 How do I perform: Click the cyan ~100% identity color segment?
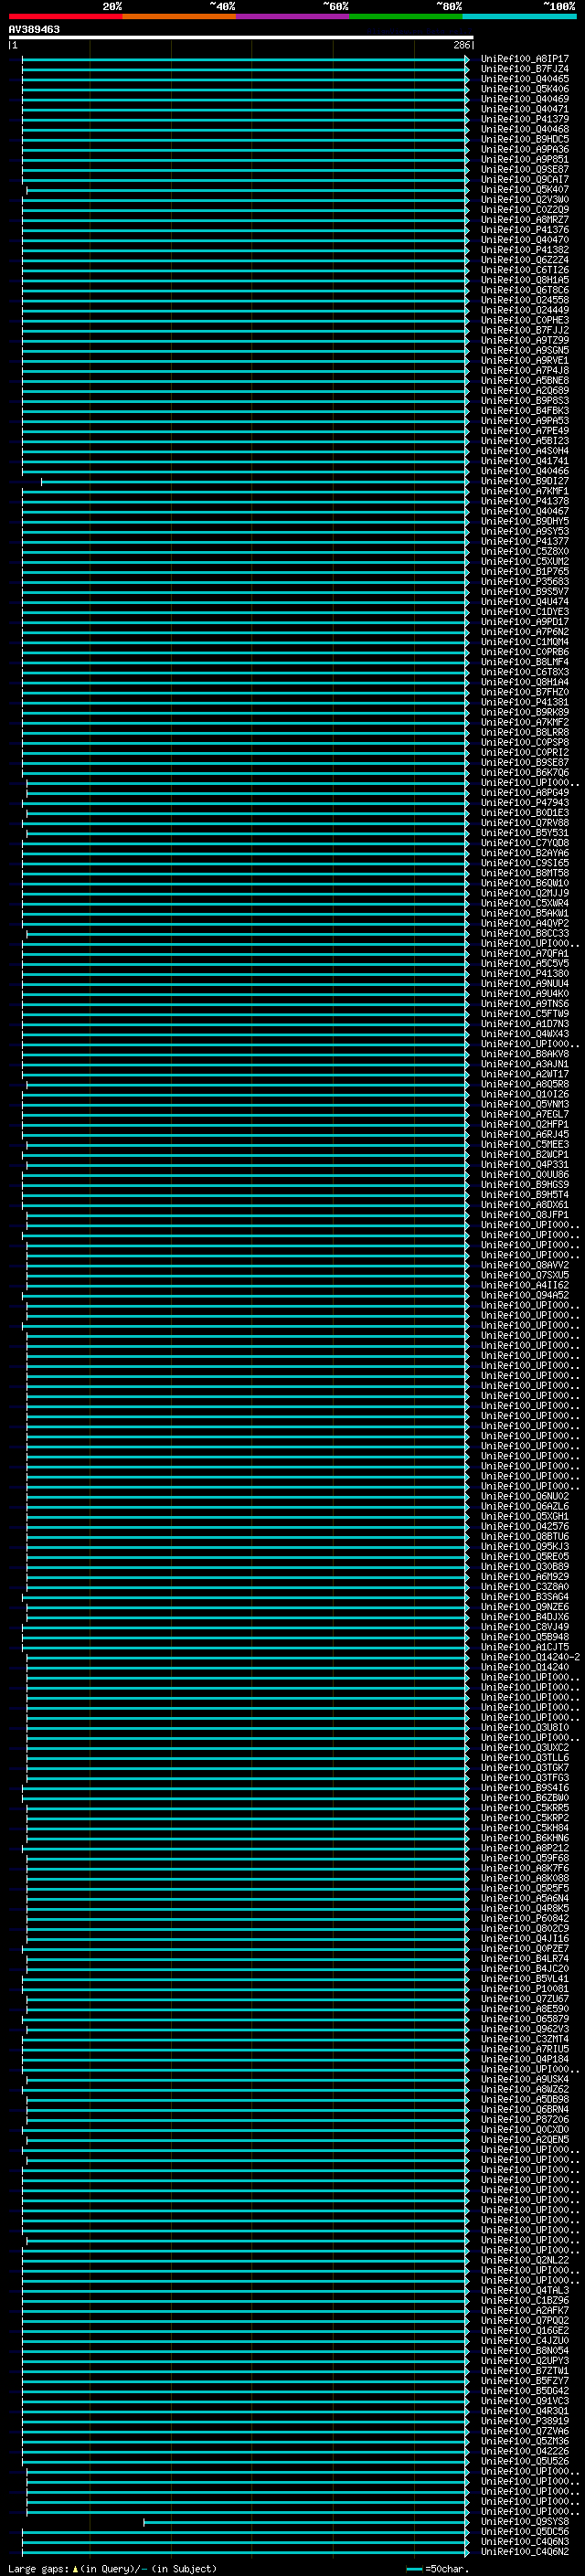[519, 16]
